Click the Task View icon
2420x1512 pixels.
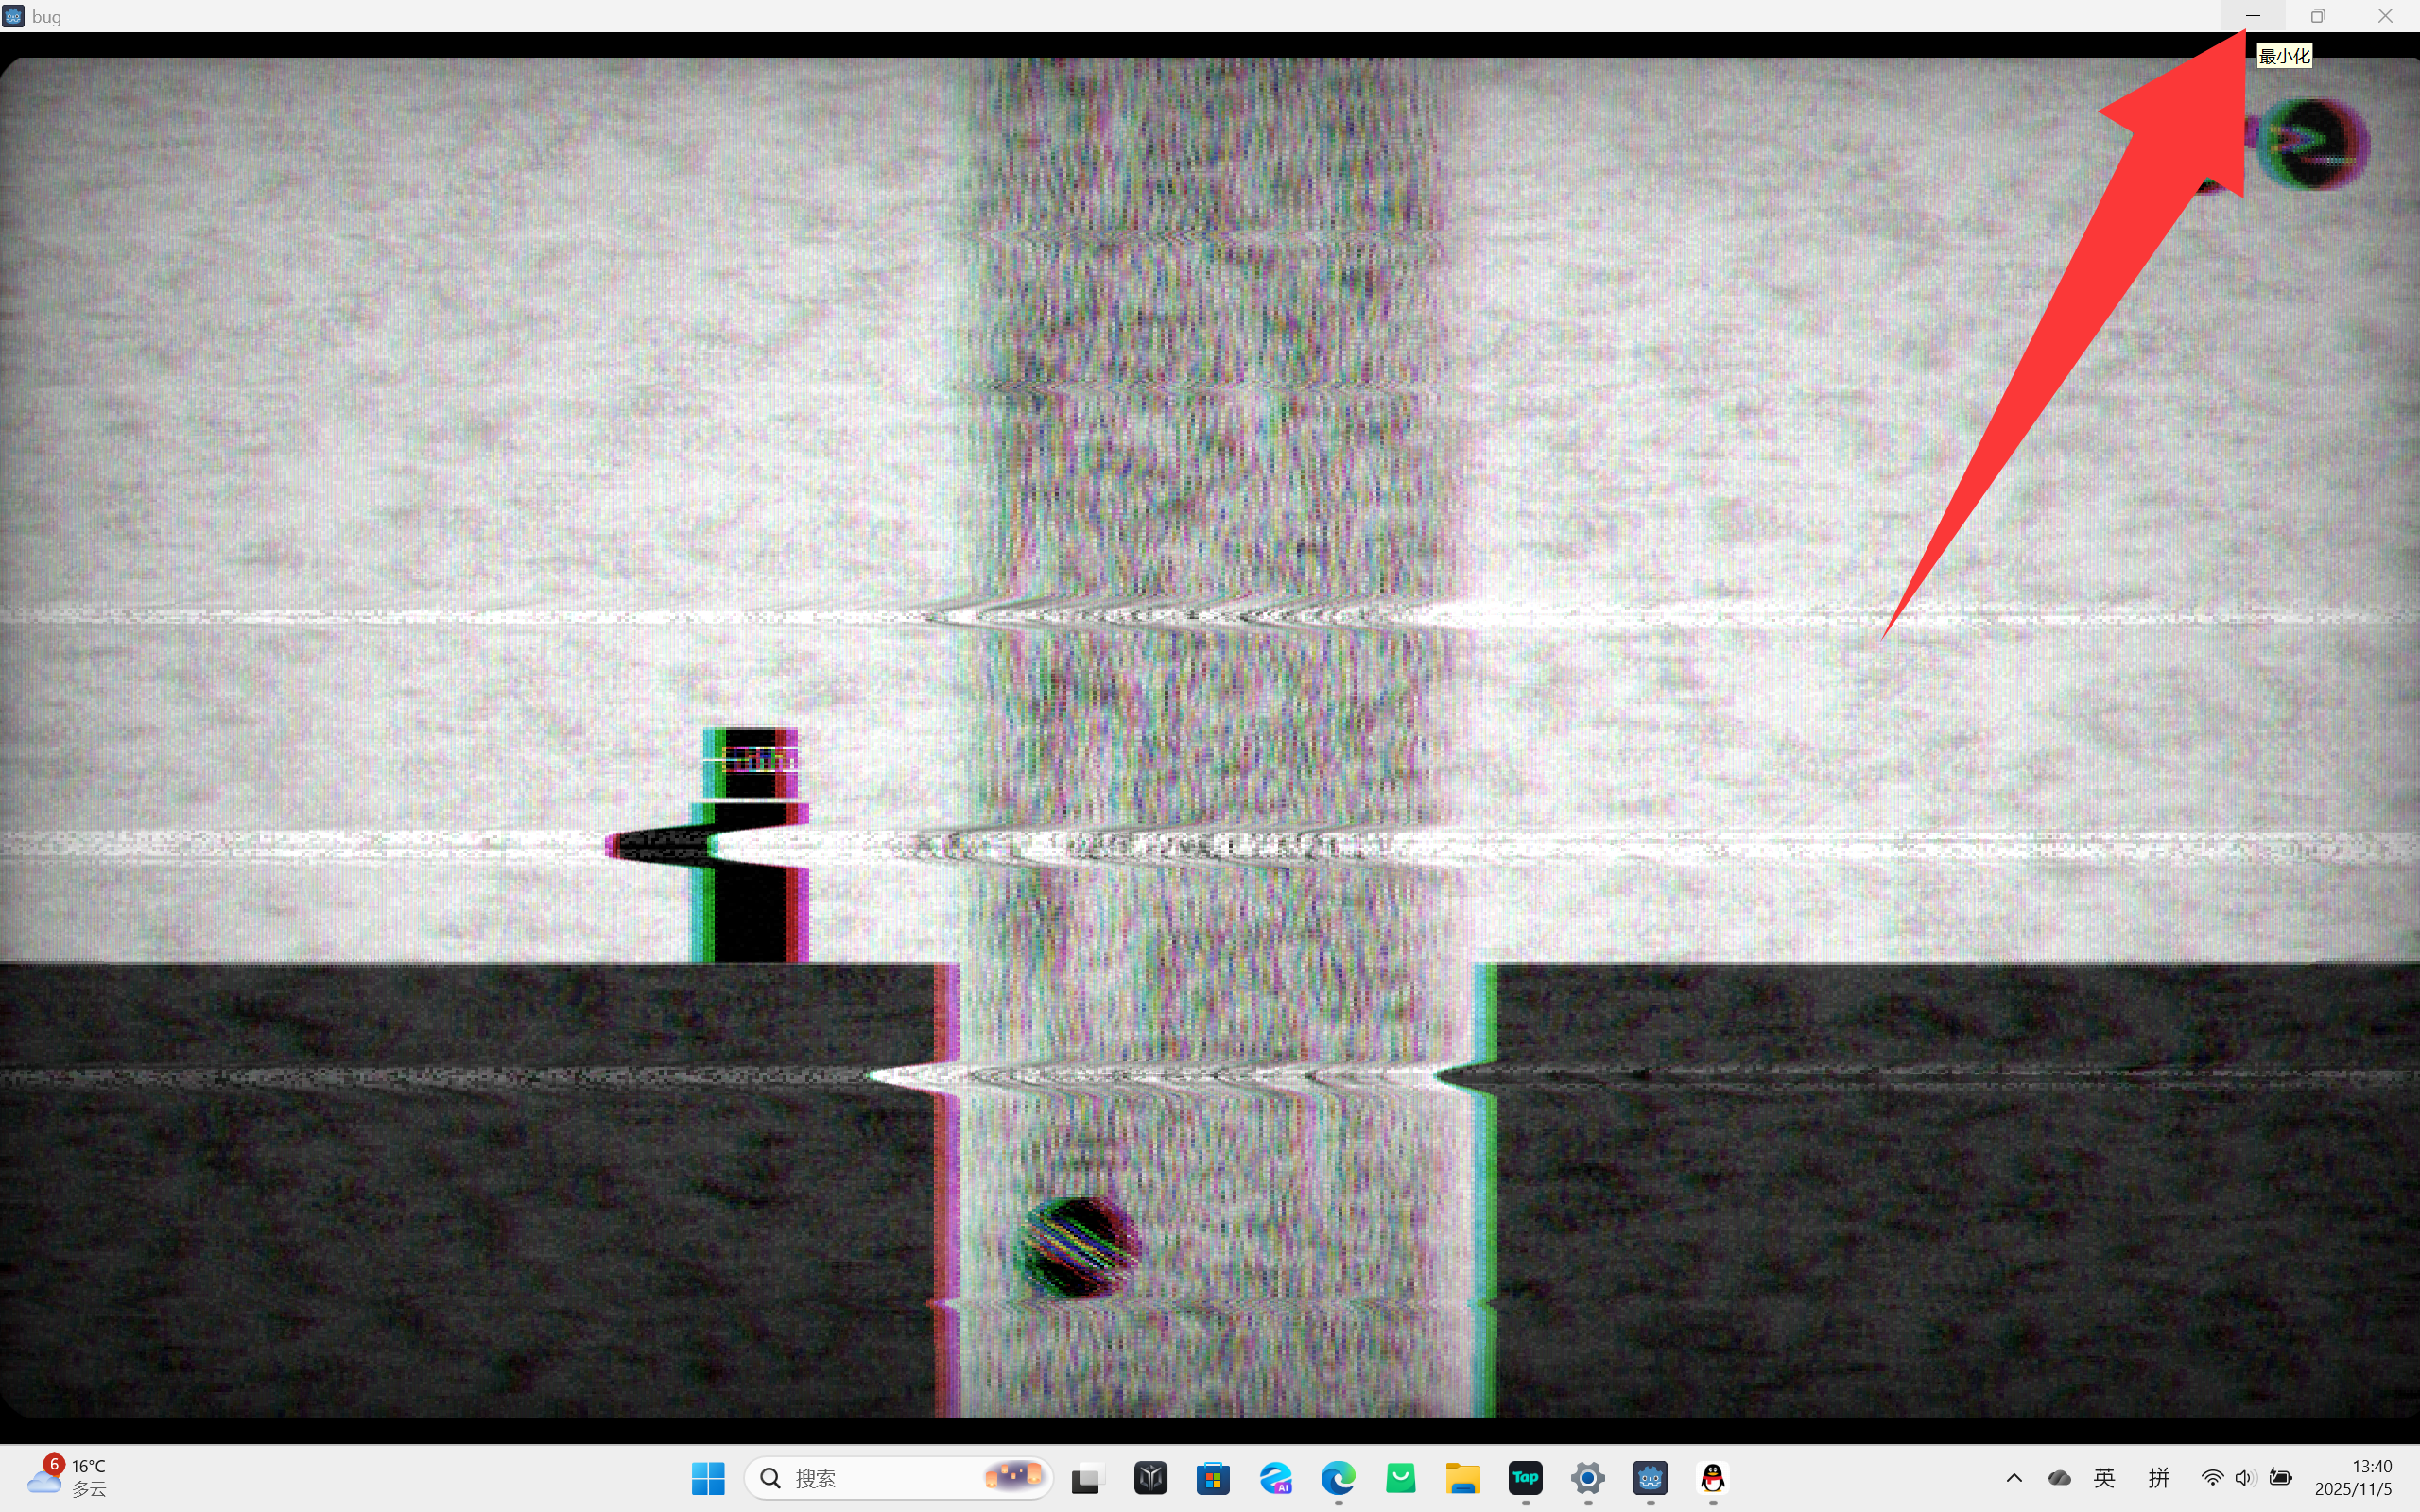tap(1087, 1477)
